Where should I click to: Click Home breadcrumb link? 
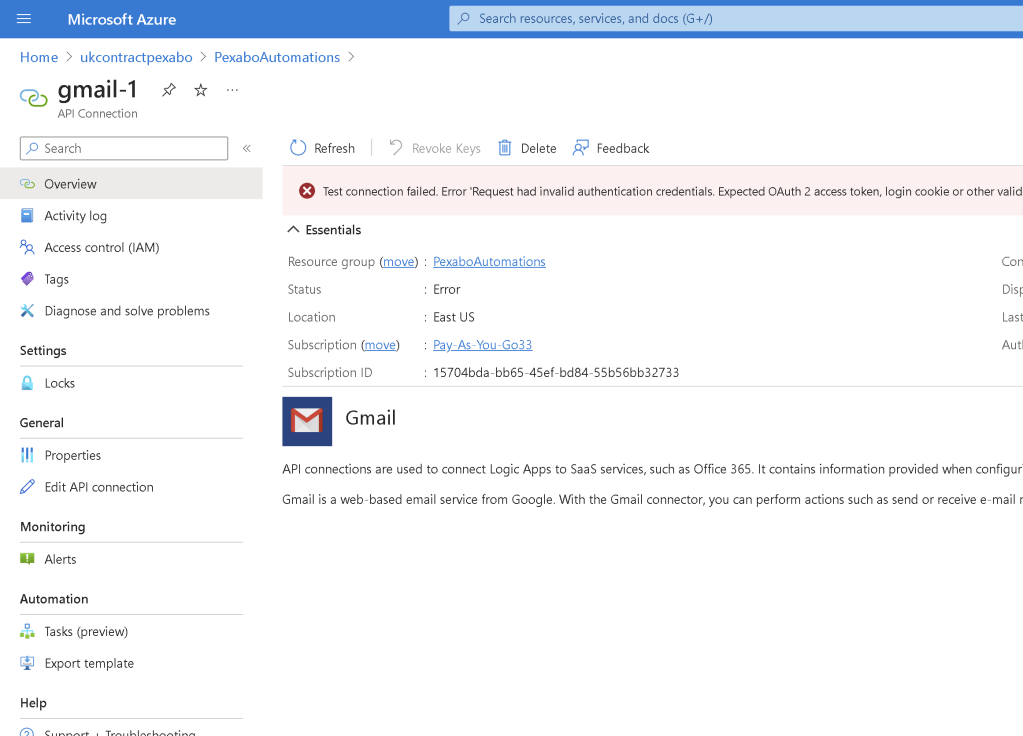pos(39,57)
